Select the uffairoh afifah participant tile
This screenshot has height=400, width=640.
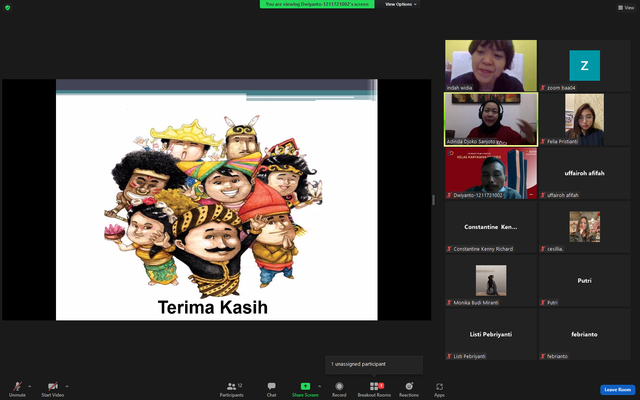[x=584, y=173]
